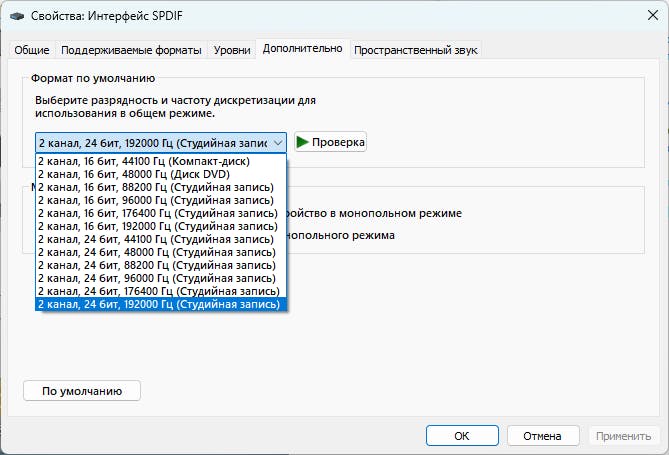Viewport: 669px width, 455px height.
Task: Open the Пространственный звук tab
Action: click(416, 50)
